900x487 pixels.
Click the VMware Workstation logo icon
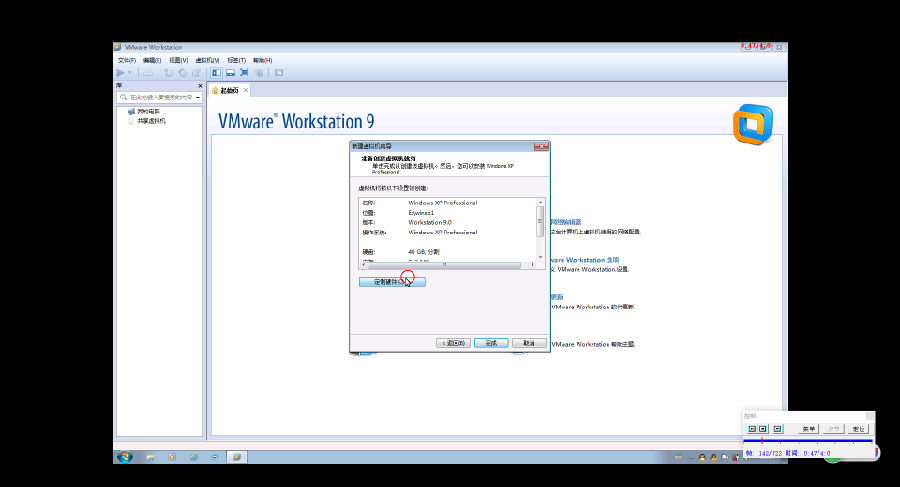(x=752, y=123)
